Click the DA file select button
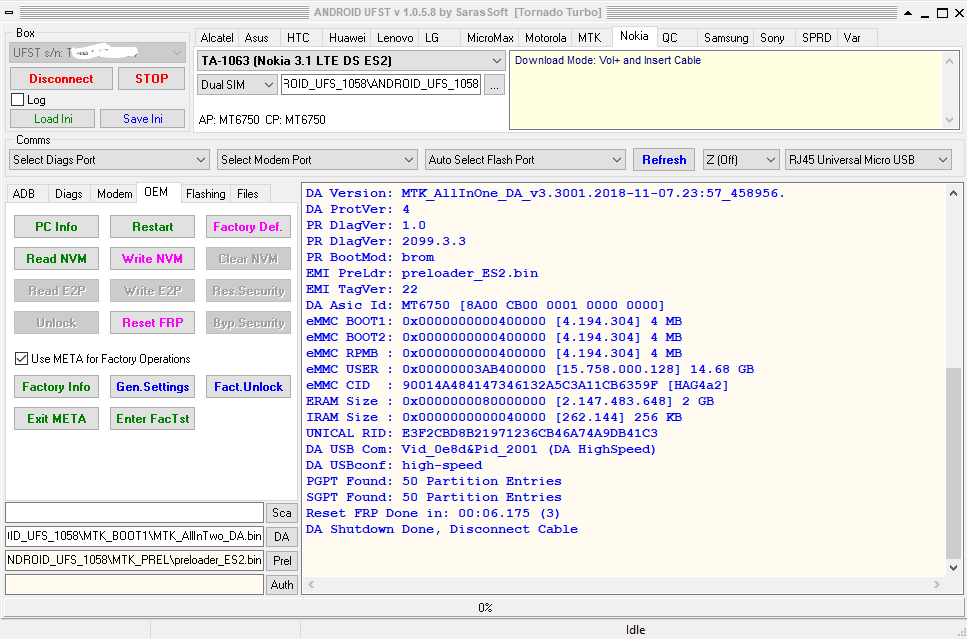 click(x=282, y=537)
